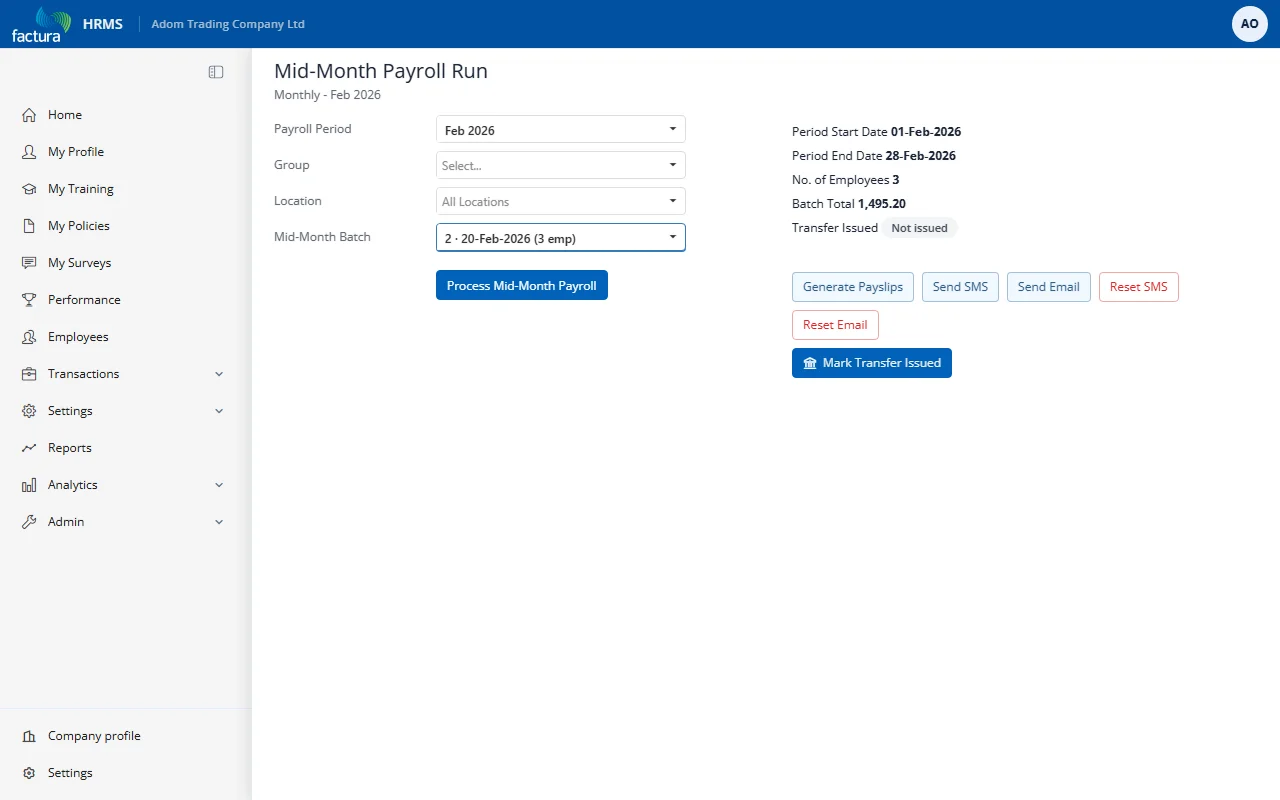Click the Transactions briefcase icon
Screen dimensions: 1280x800
click(29, 374)
